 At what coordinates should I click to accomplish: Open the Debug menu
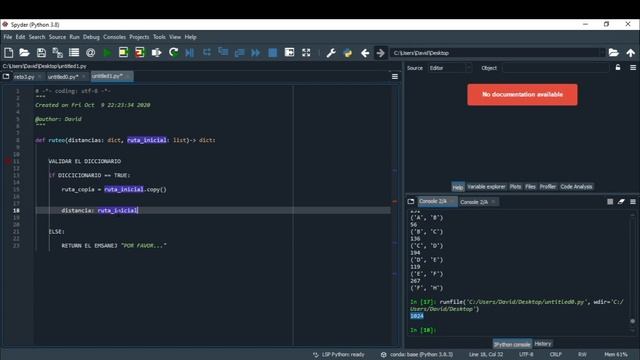click(x=91, y=37)
